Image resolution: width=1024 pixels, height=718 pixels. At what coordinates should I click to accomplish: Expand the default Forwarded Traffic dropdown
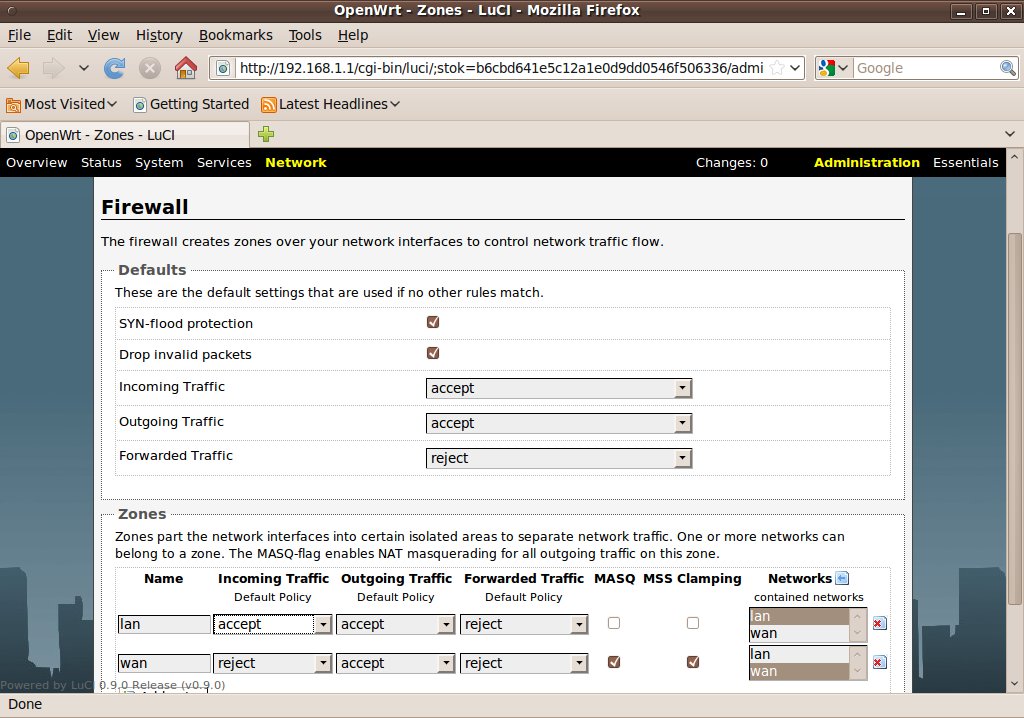pyautogui.click(x=558, y=458)
